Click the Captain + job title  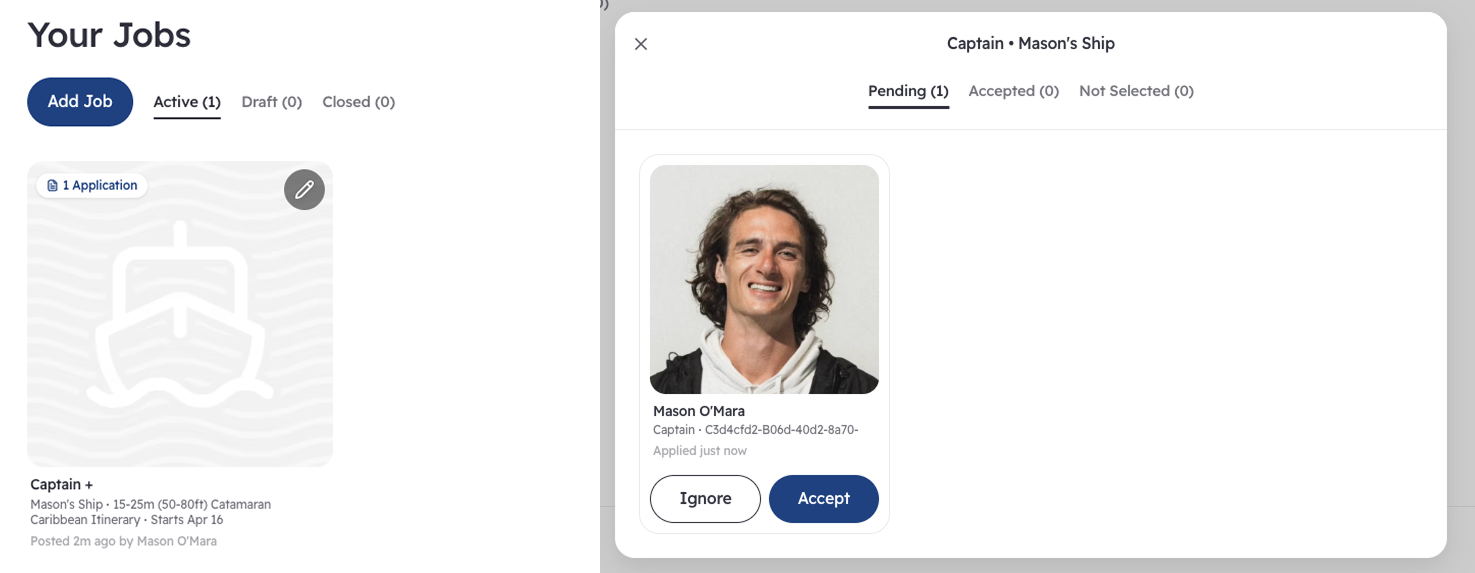tap(62, 485)
